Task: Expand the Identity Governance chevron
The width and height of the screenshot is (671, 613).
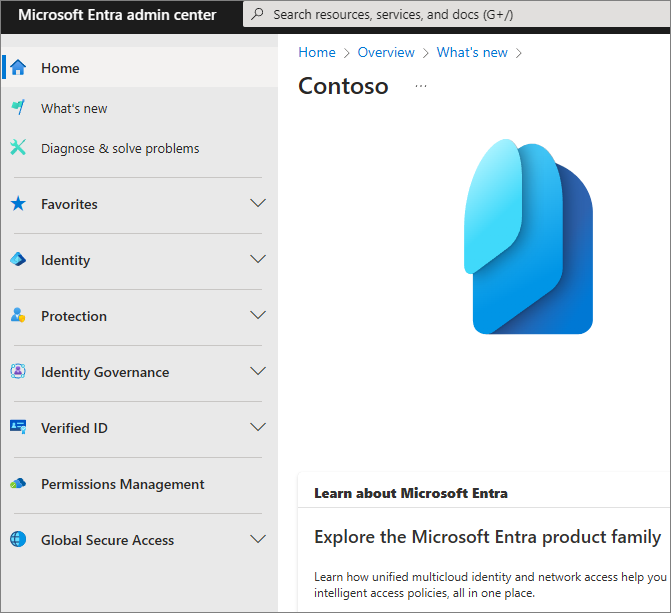Action: (258, 371)
